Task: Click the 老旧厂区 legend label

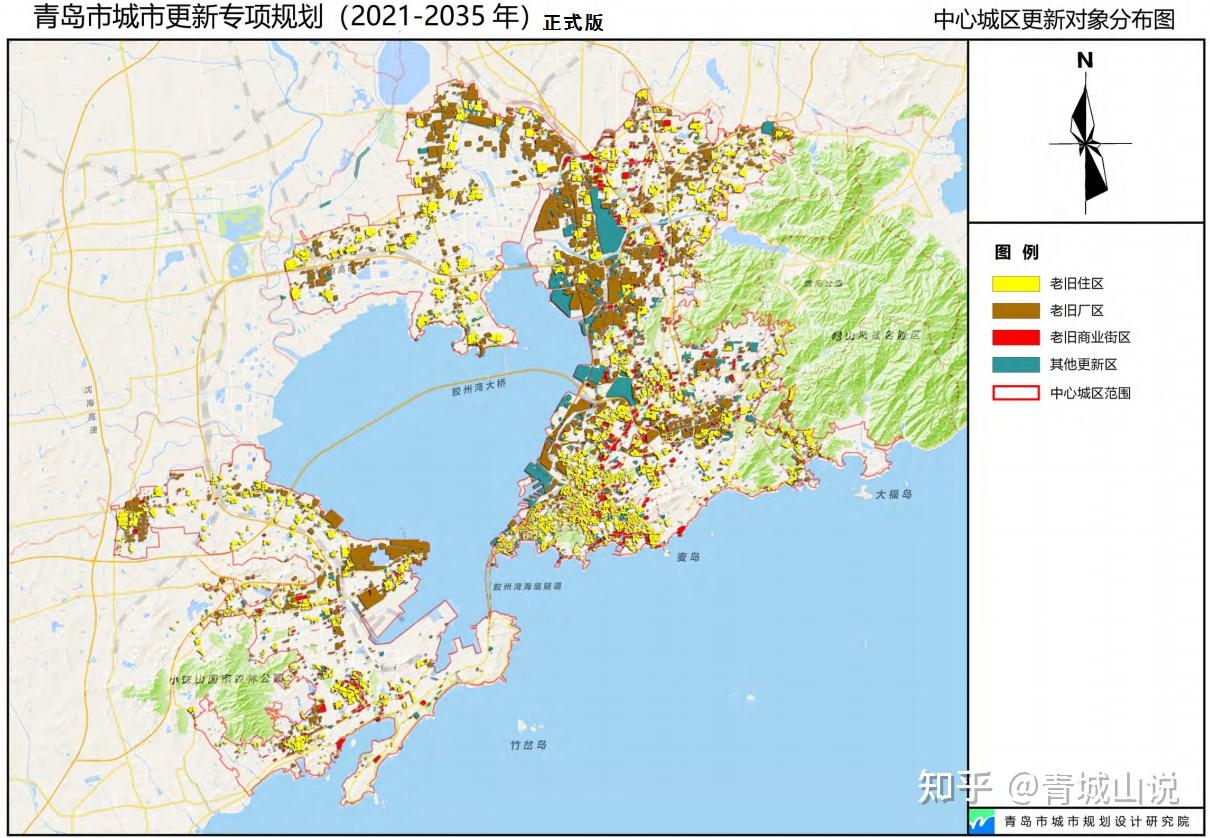Action: pyautogui.click(x=1077, y=311)
